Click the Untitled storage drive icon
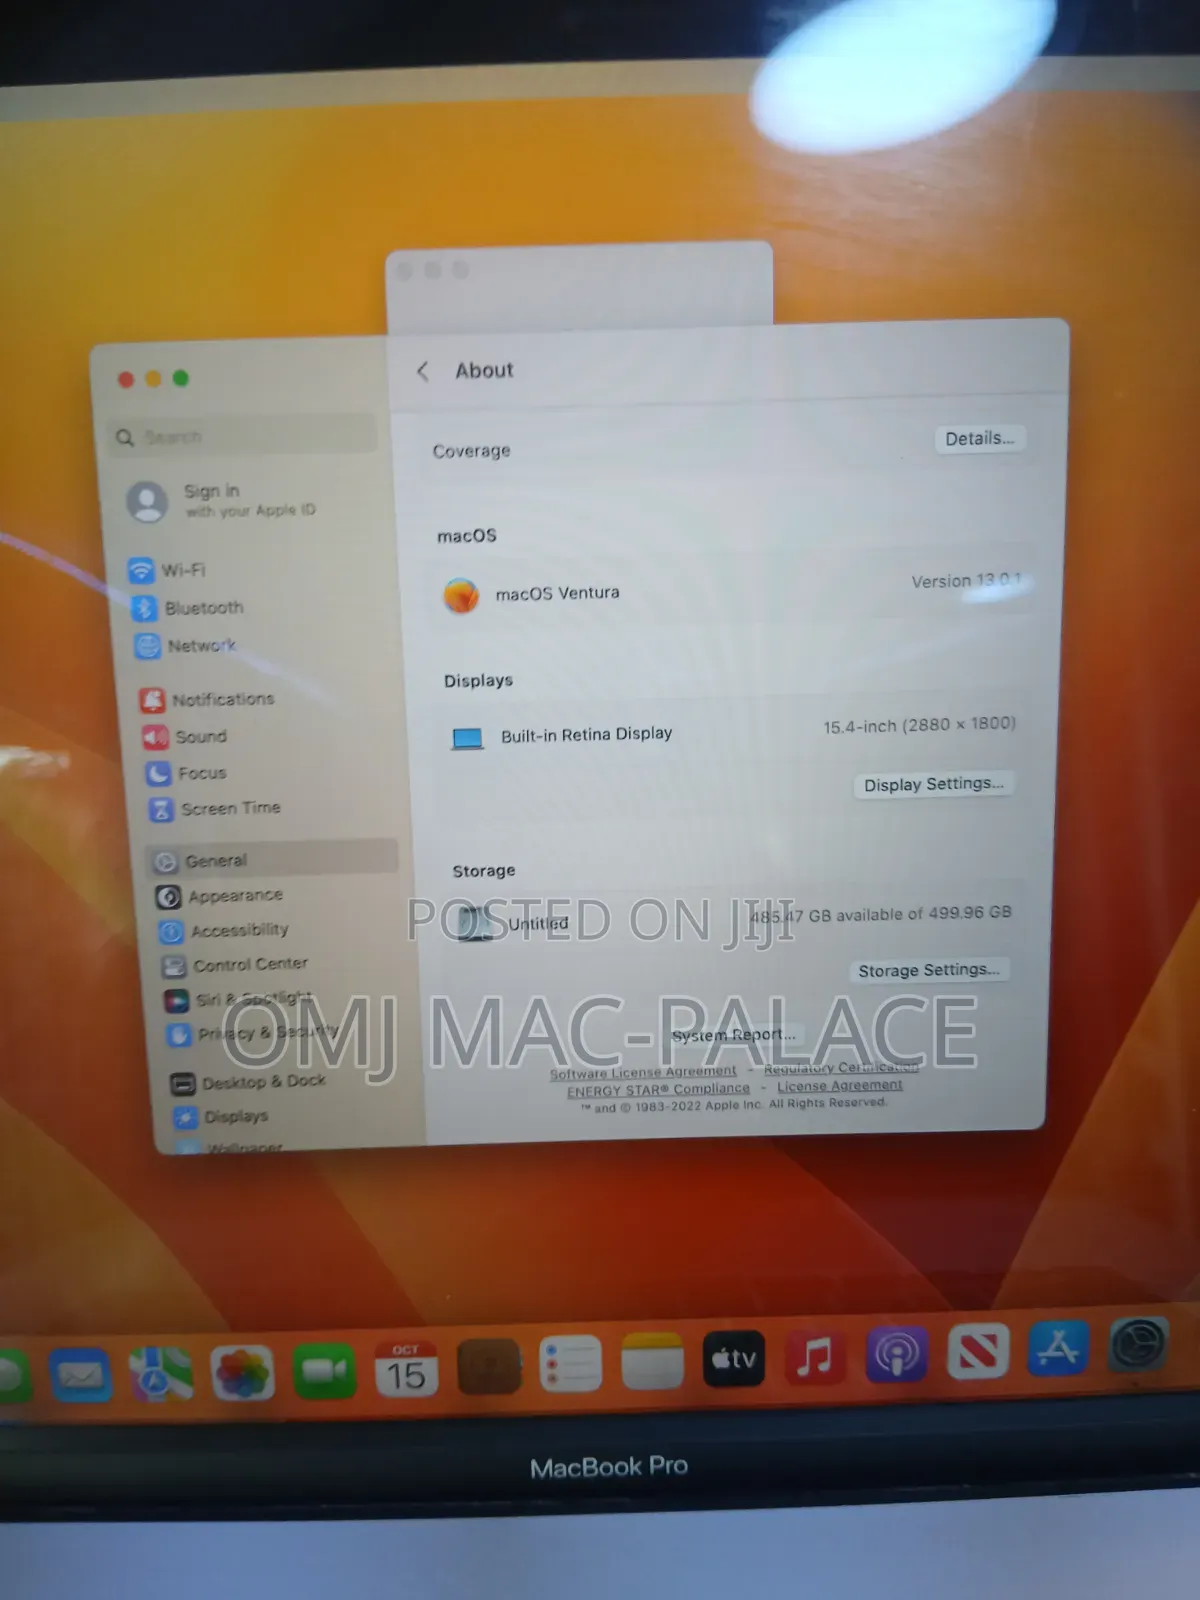The image size is (1200, 1600). click(x=476, y=922)
